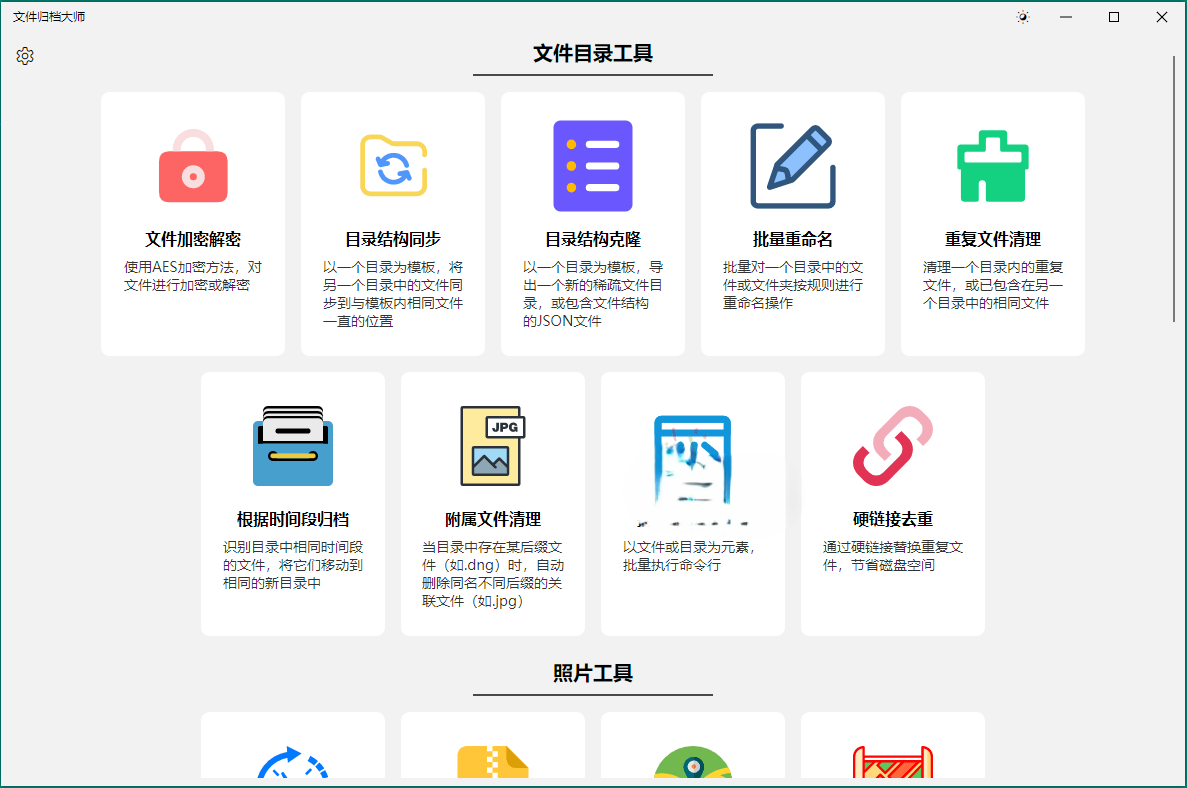Click the blue circular arrow photo tool icon
The image size is (1187, 788).
click(x=293, y=762)
